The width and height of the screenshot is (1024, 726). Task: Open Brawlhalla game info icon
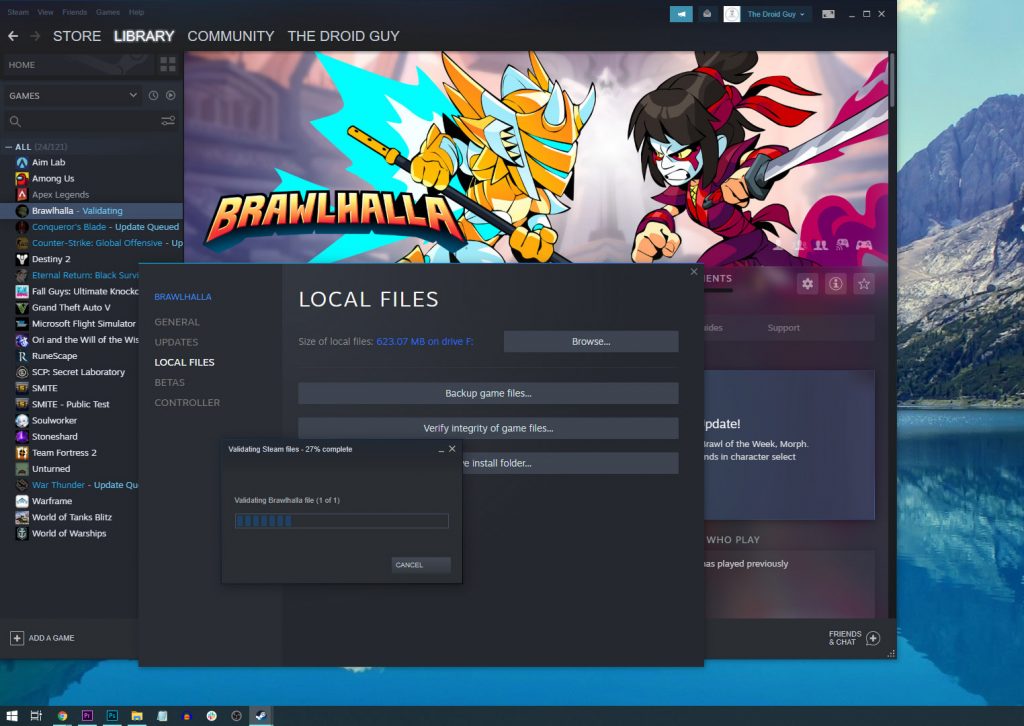click(x=836, y=283)
